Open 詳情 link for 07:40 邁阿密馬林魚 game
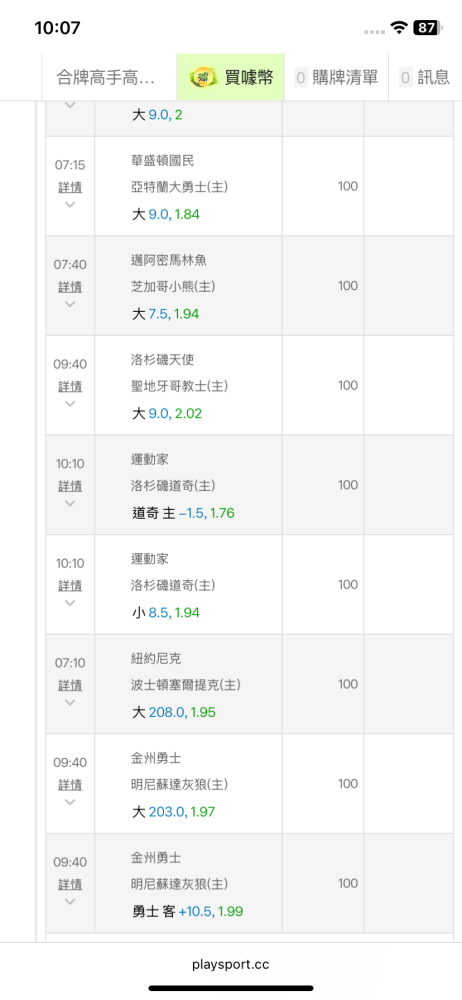462x1000 pixels. (70, 287)
